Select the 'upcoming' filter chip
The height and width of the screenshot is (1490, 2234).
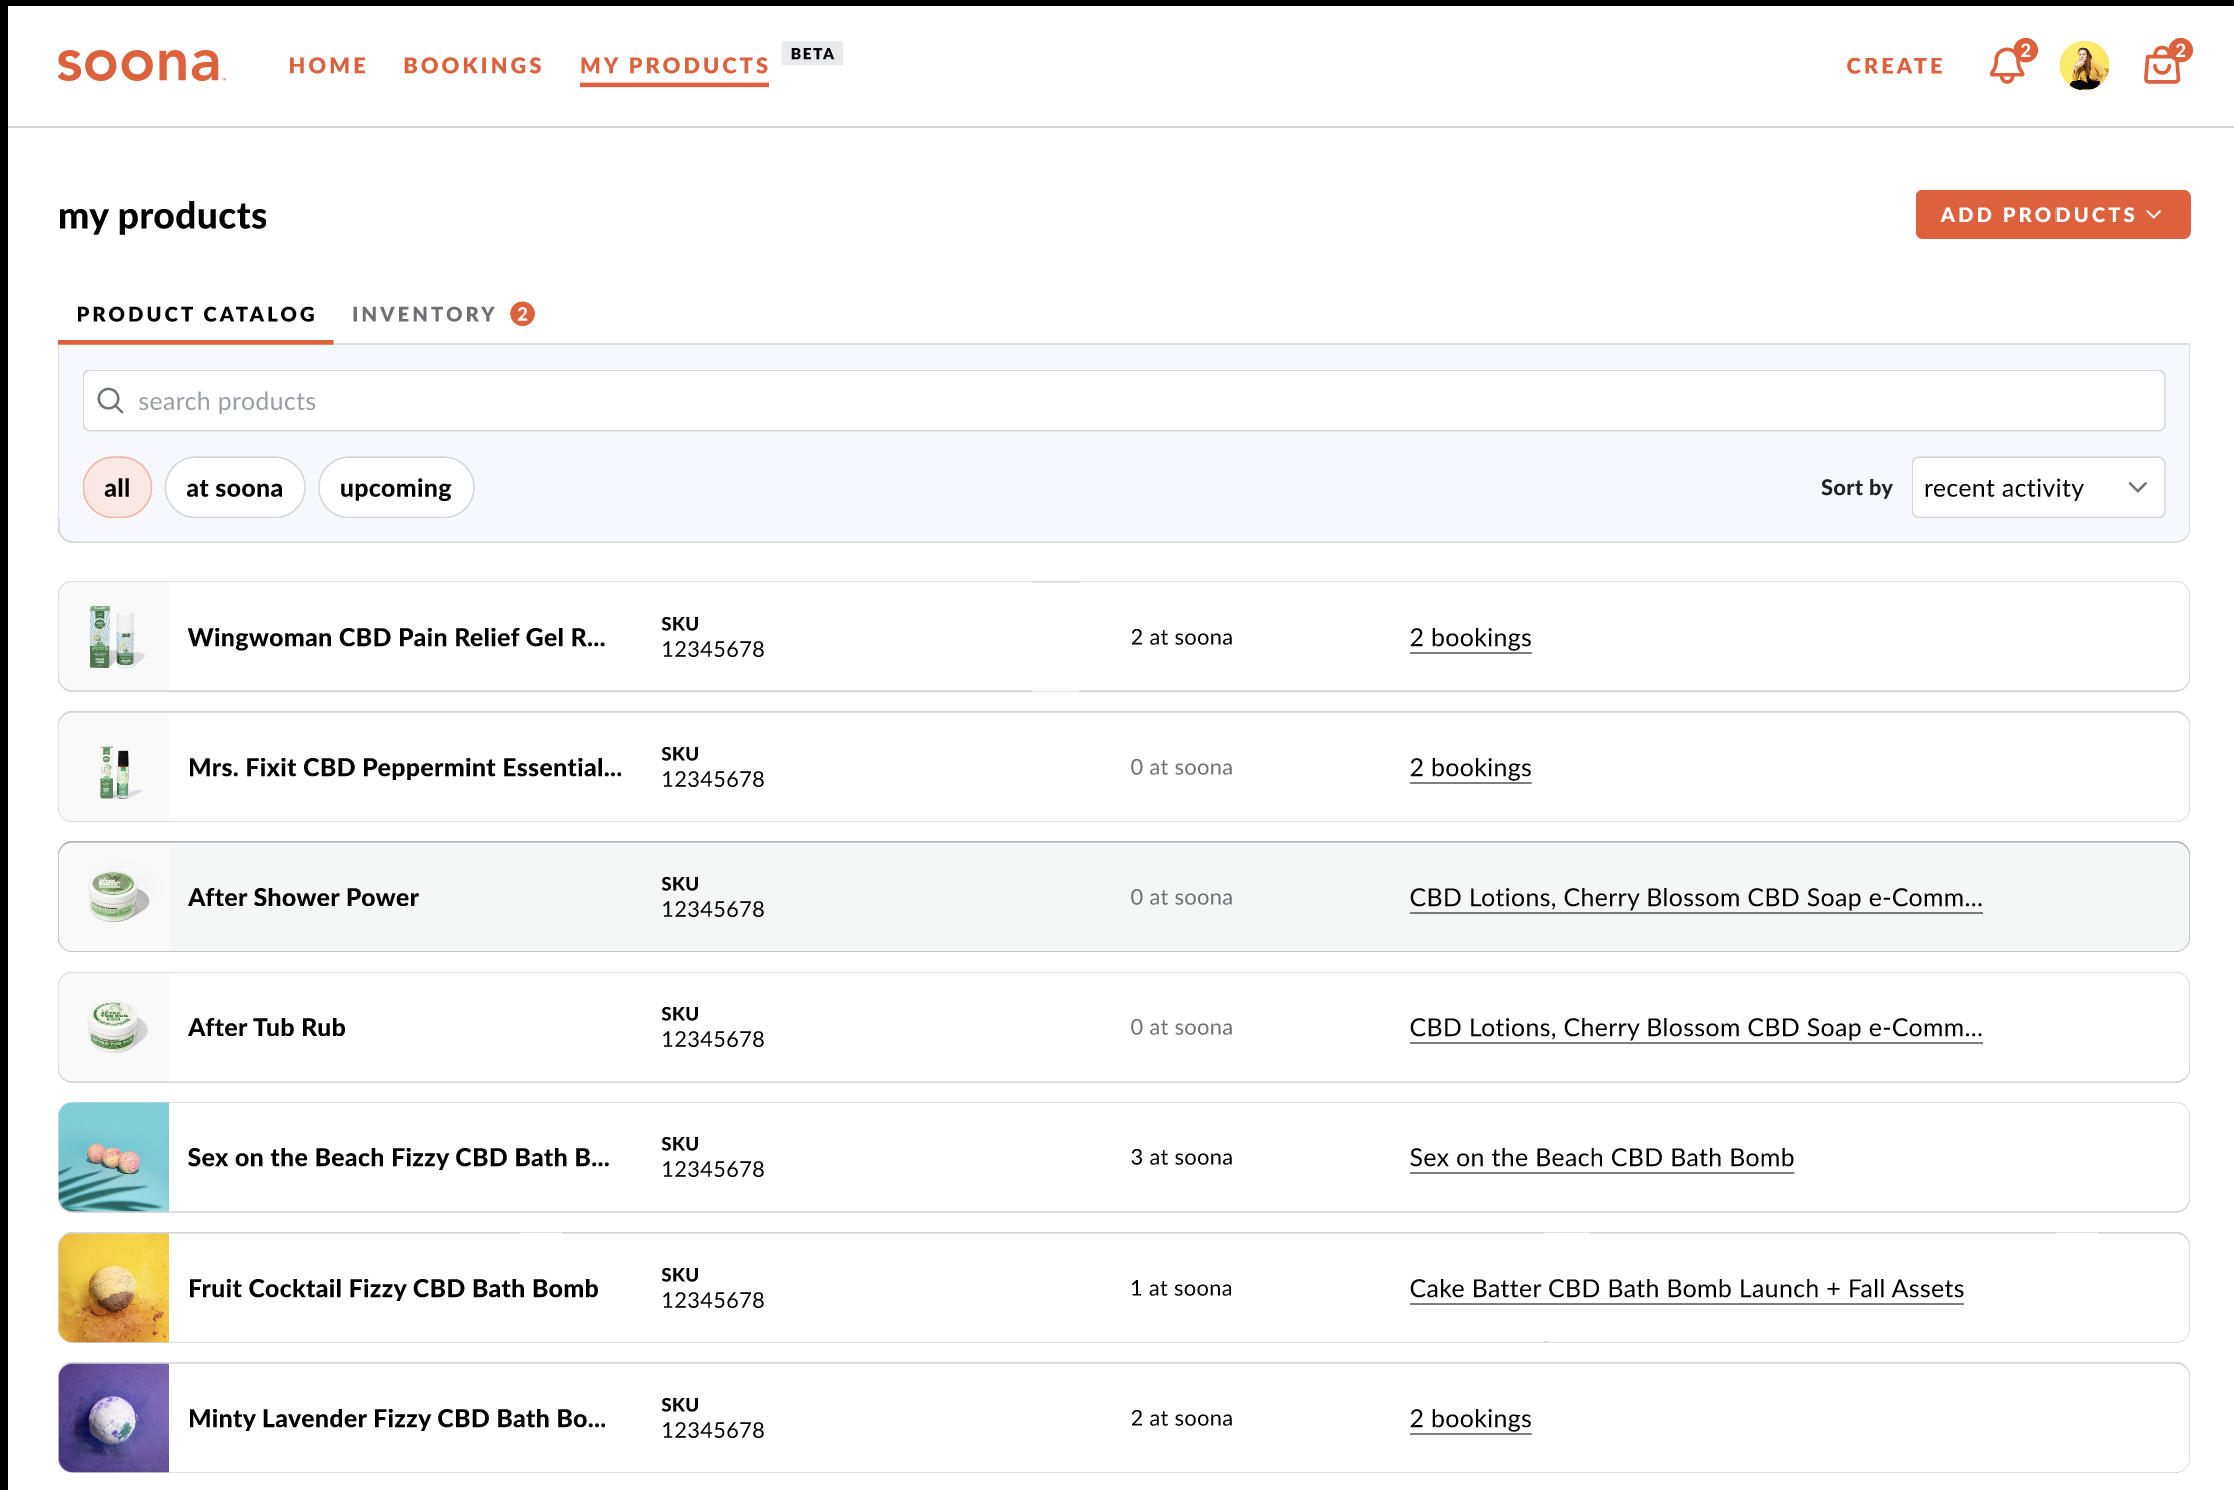coord(396,488)
